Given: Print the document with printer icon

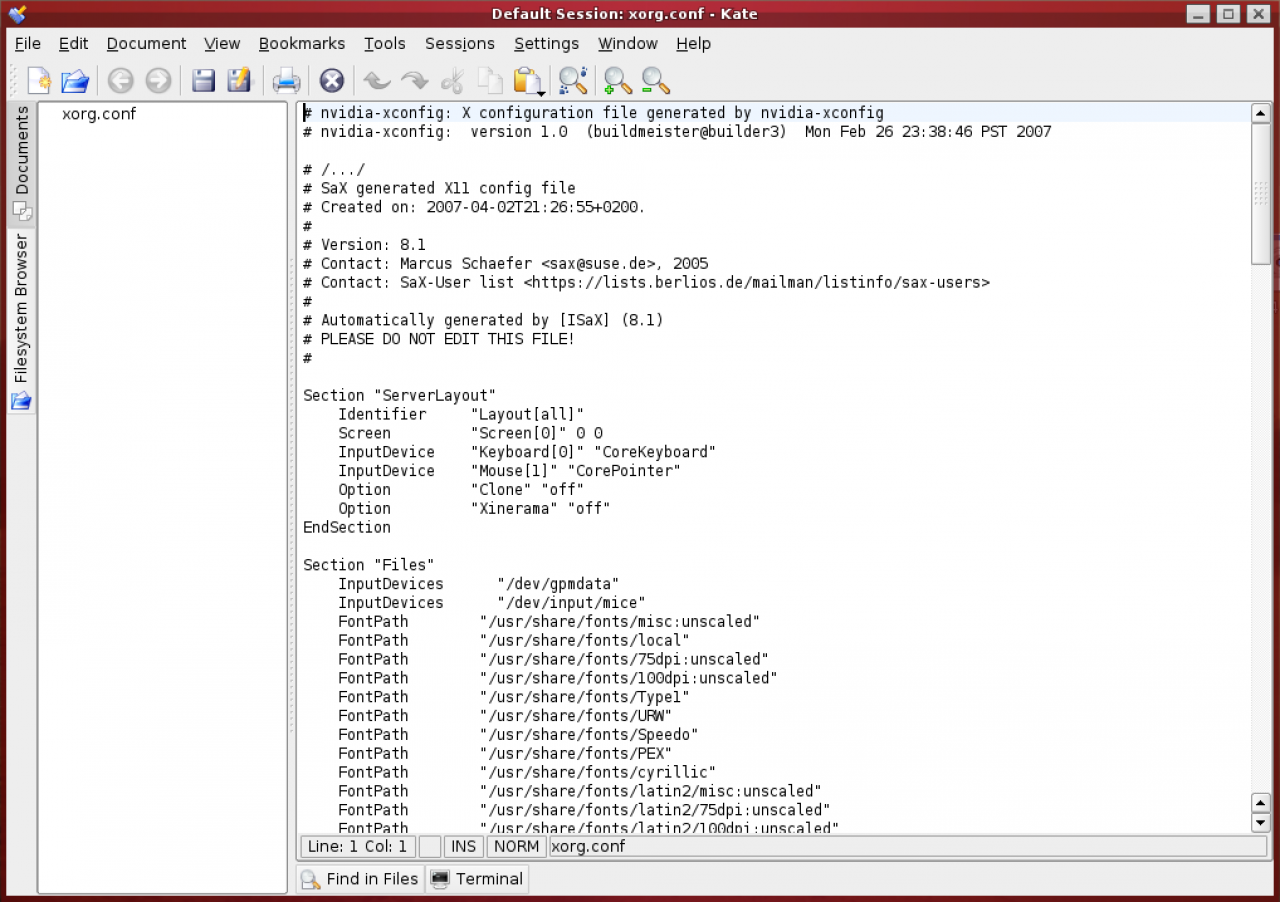Looking at the screenshot, I should [286, 80].
